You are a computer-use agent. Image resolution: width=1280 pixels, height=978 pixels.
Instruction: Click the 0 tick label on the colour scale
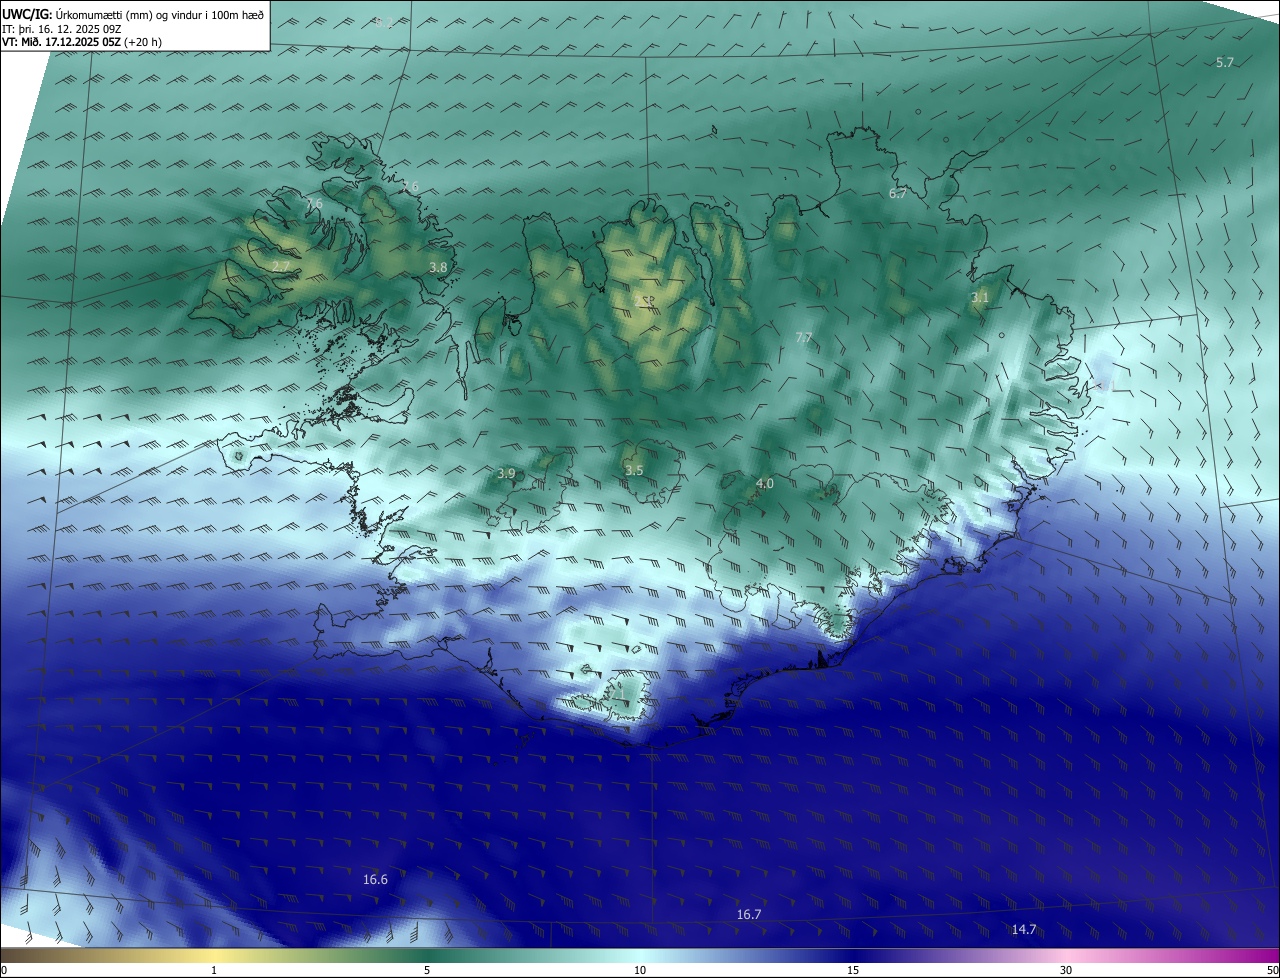point(4,970)
